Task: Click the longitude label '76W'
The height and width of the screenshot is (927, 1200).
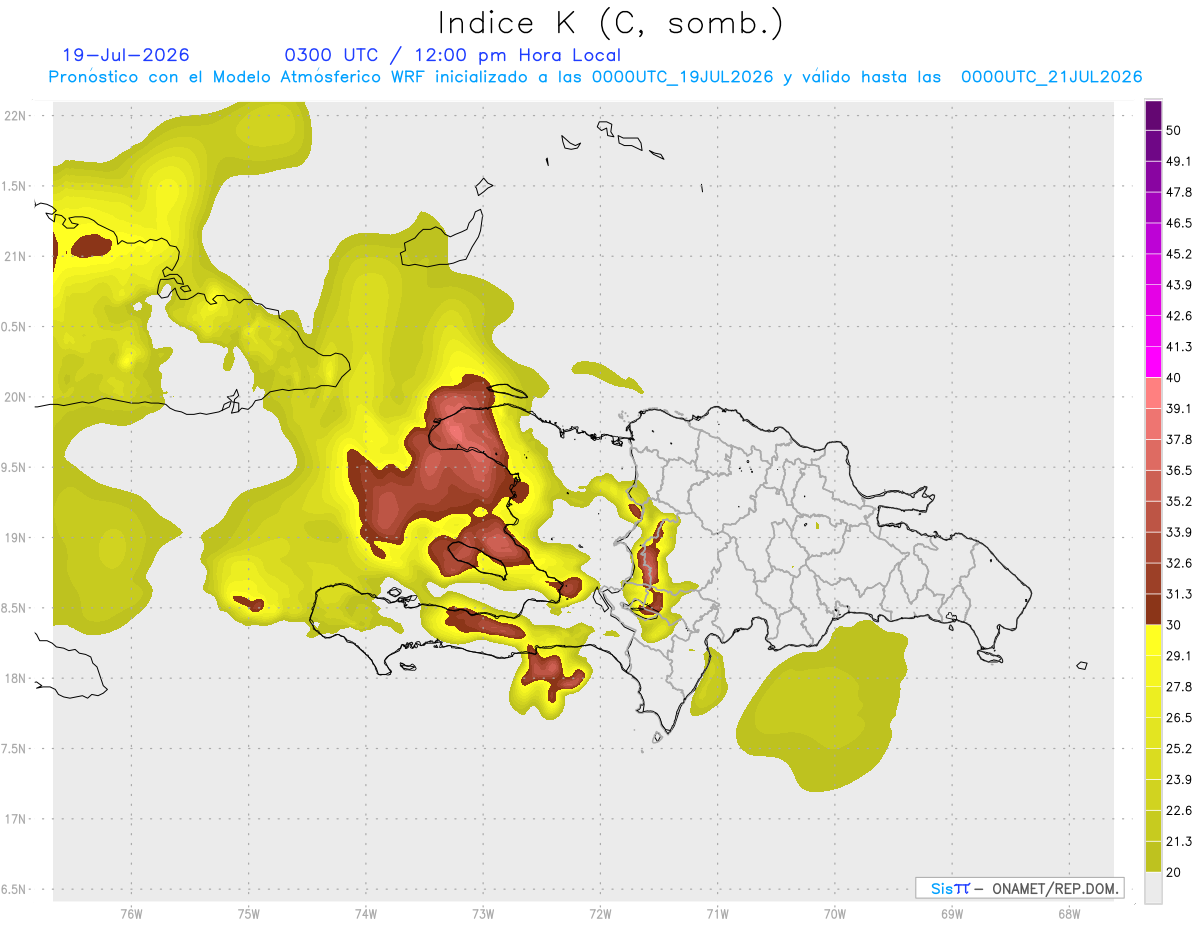Action: pyautogui.click(x=131, y=914)
